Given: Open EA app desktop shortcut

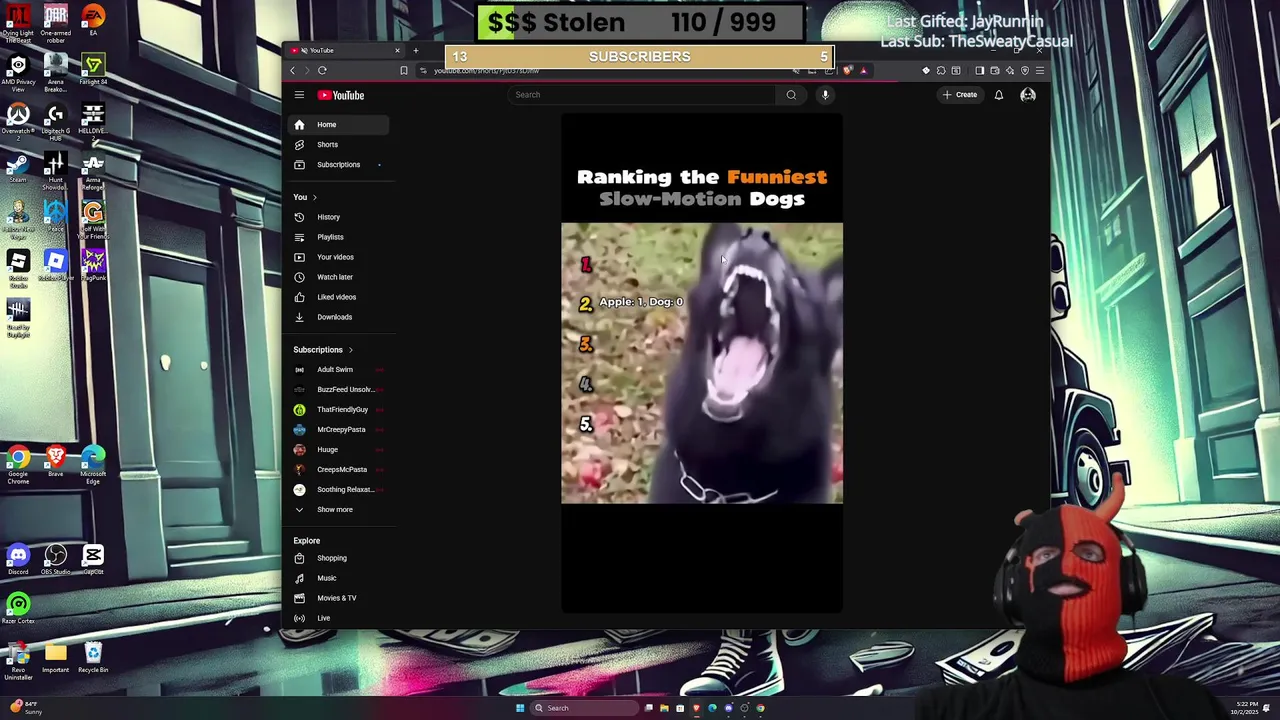Looking at the screenshot, I should (93, 20).
